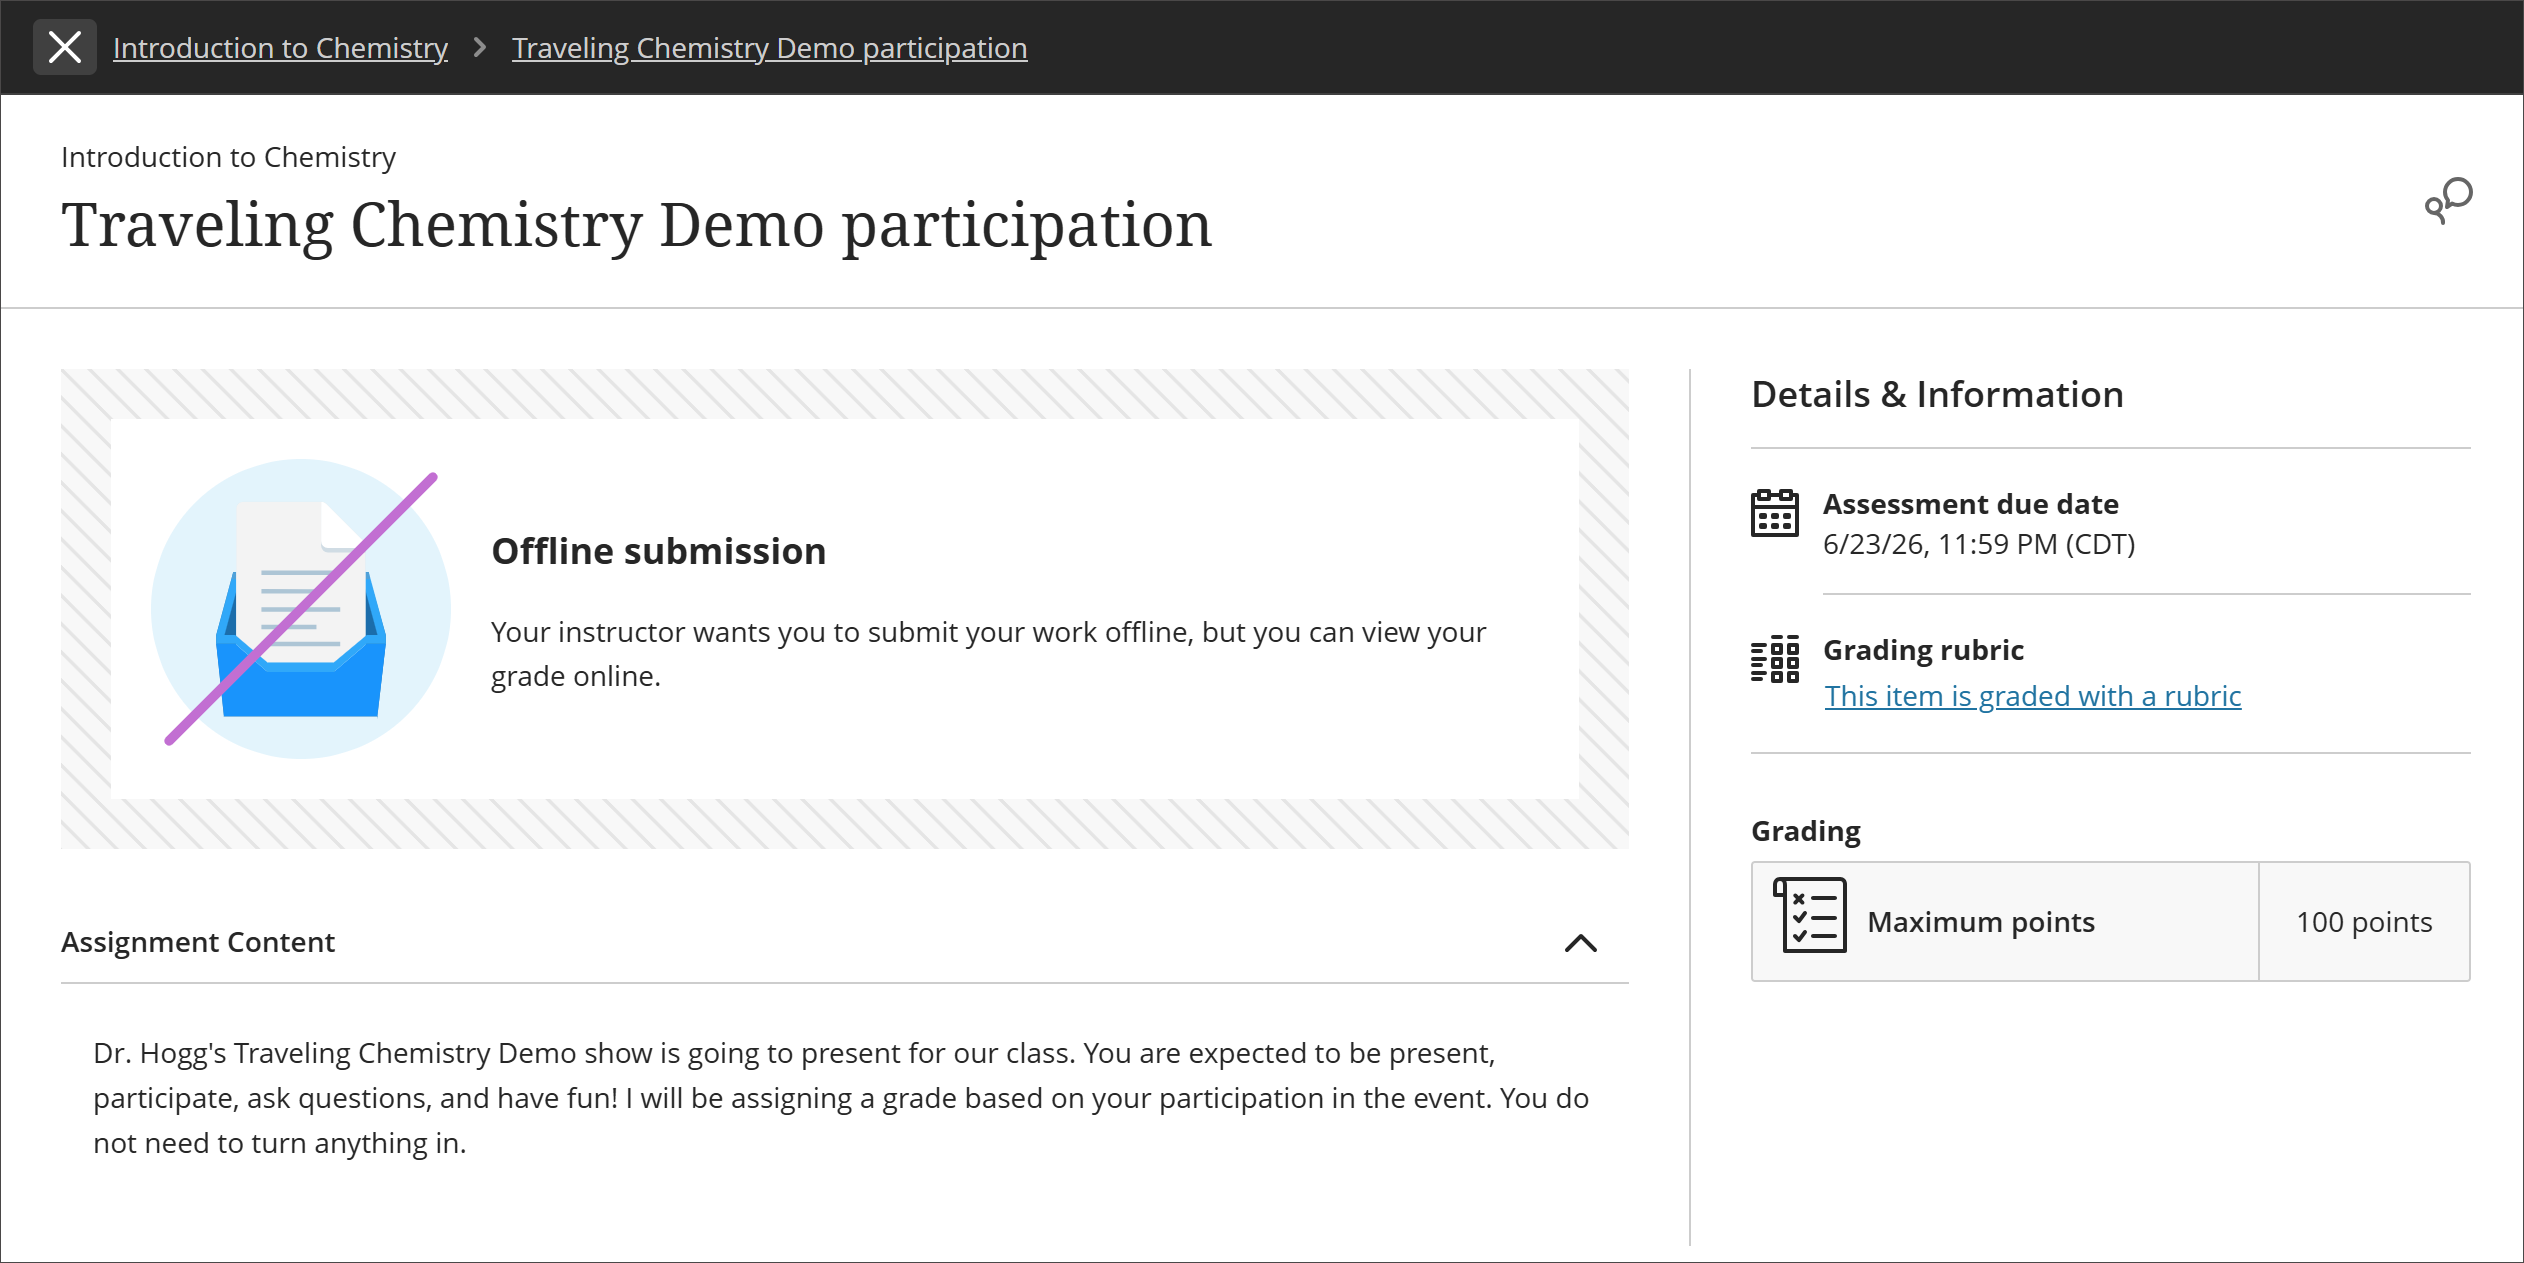
Task: Click the page title Traveling Chemistry Demo participation
Action: click(x=636, y=224)
